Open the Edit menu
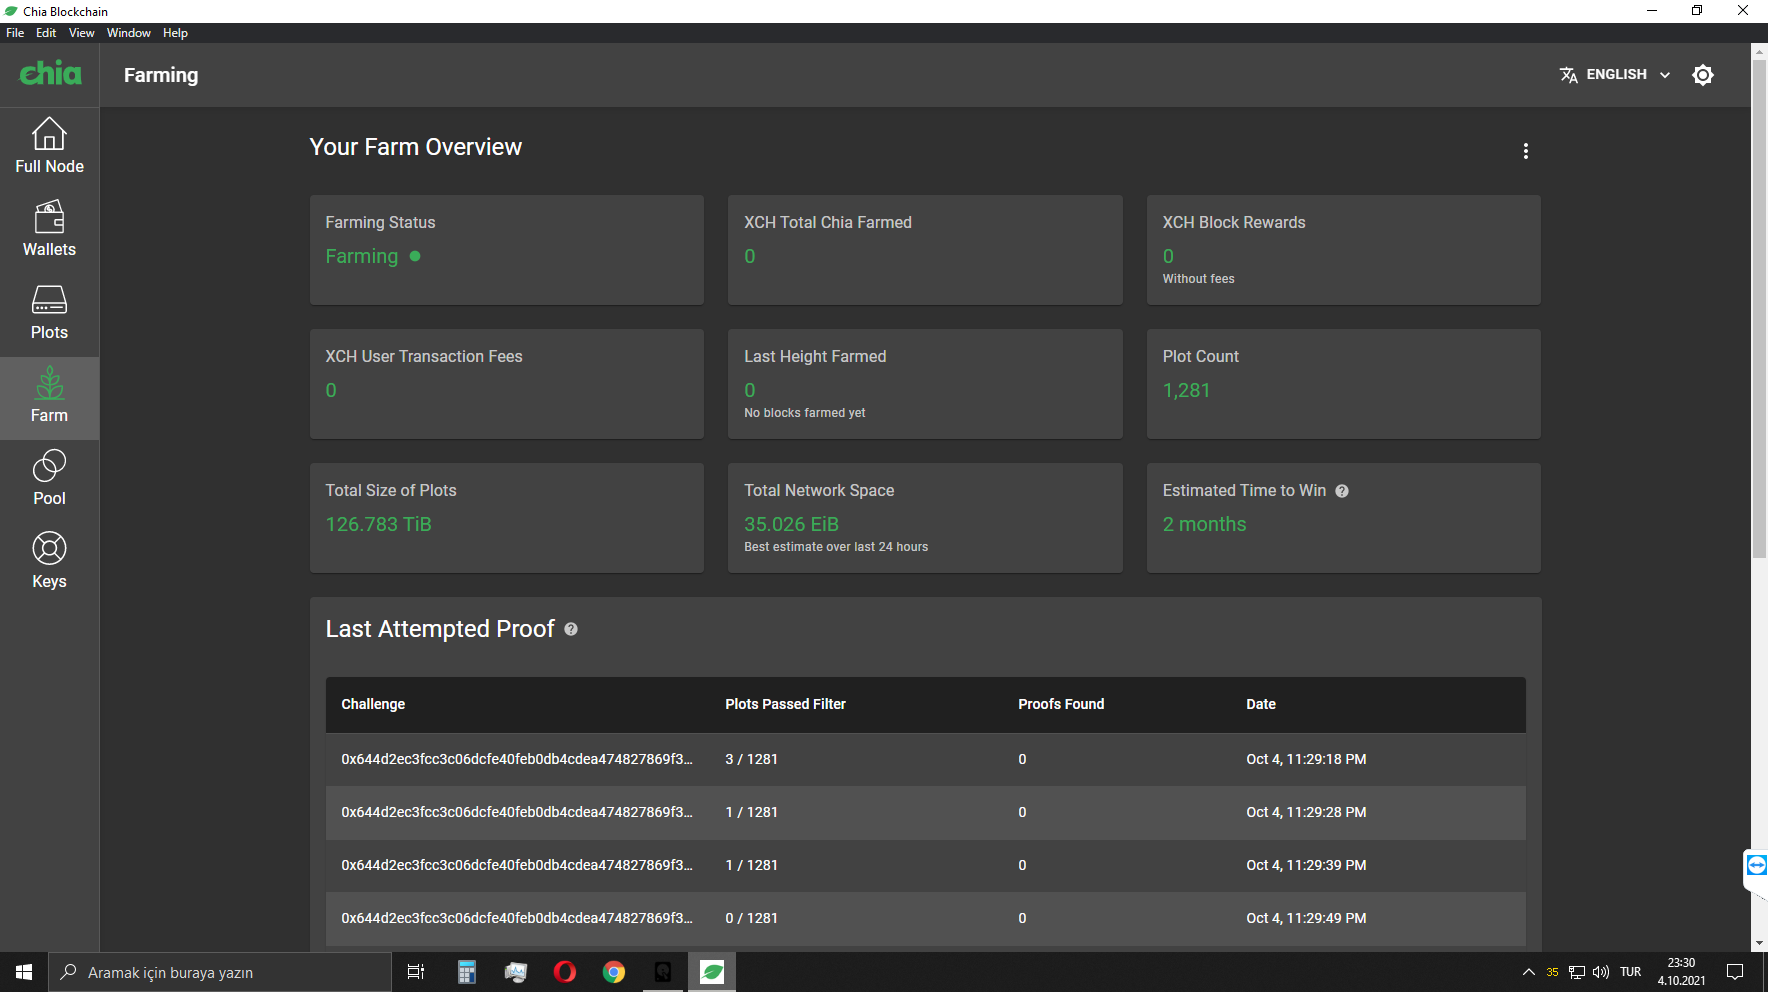The image size is (1768, 992). click(46, 33)
